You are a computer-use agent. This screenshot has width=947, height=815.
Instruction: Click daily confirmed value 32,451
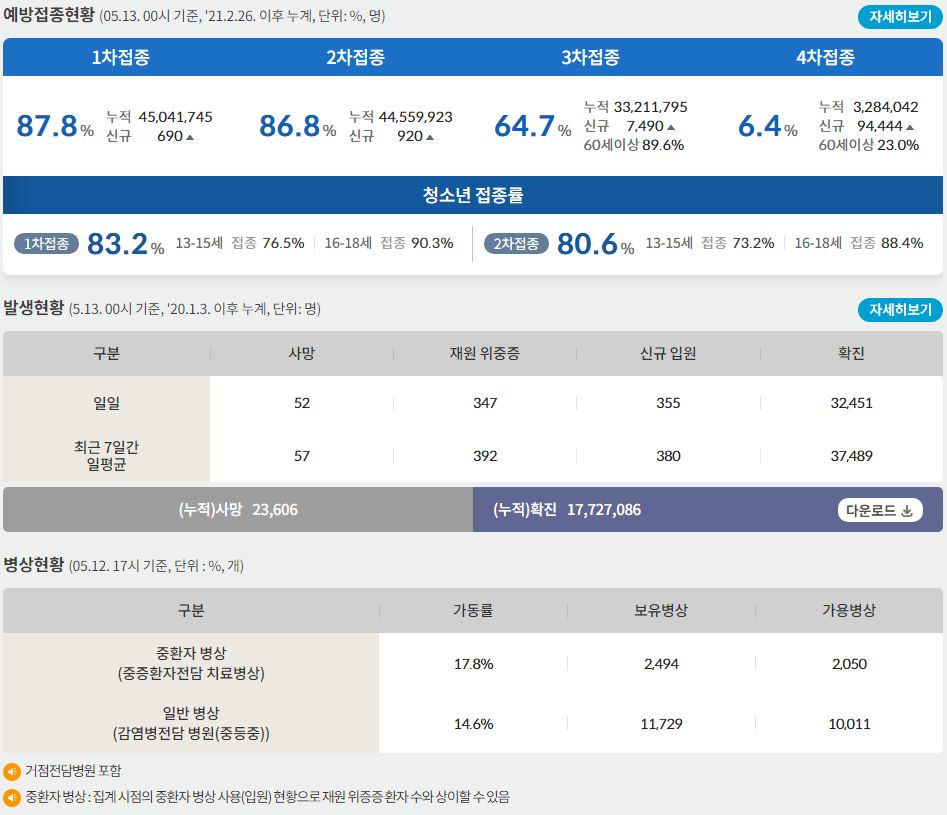pos(851,403)
